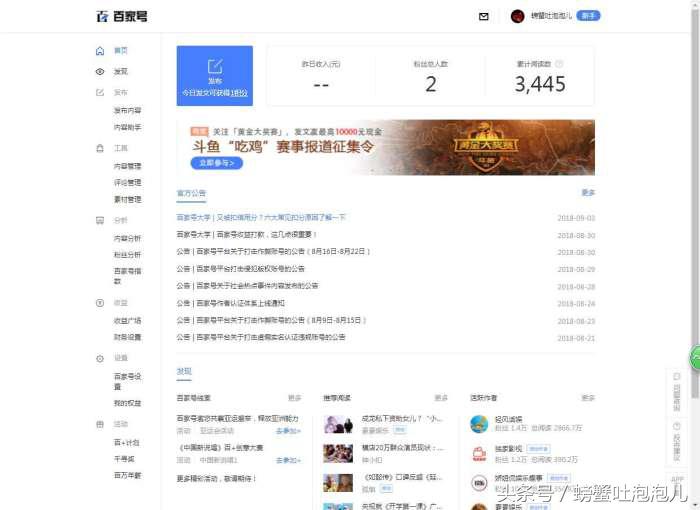Viewport: 700px width, 510px height.
Task: Click the 收益 coin icon in sidebar
Action: [x=100, y=303]
